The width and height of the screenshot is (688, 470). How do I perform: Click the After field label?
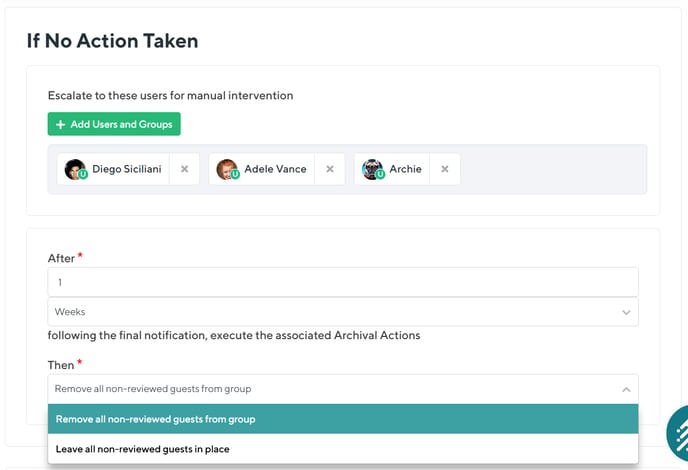click(61, 258)
